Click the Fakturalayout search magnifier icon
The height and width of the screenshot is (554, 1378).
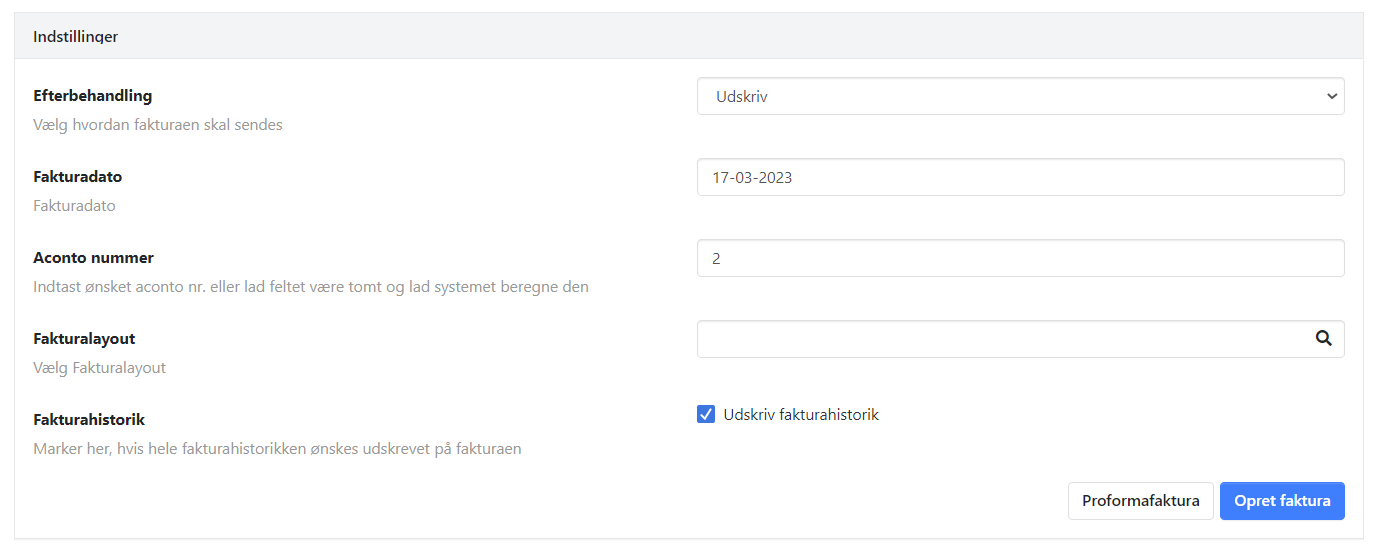[1324, 339]
